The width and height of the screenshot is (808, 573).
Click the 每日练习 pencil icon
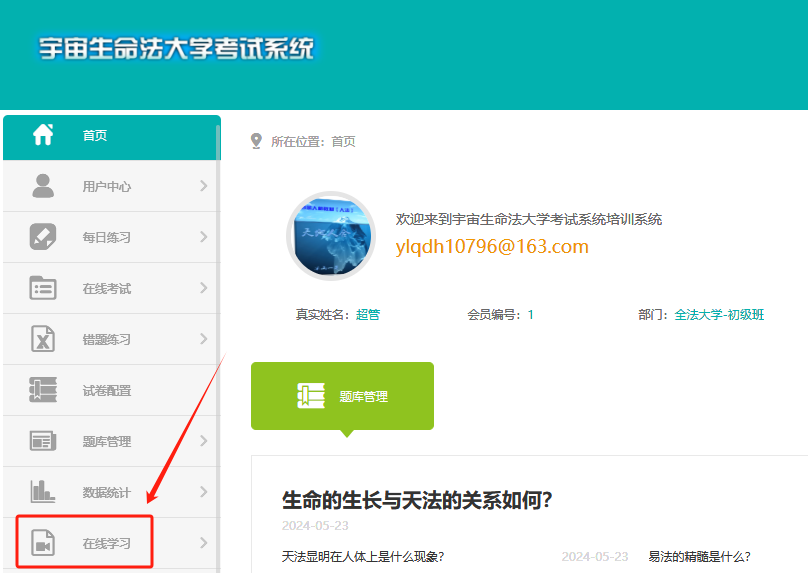click(x=43, y=237)
